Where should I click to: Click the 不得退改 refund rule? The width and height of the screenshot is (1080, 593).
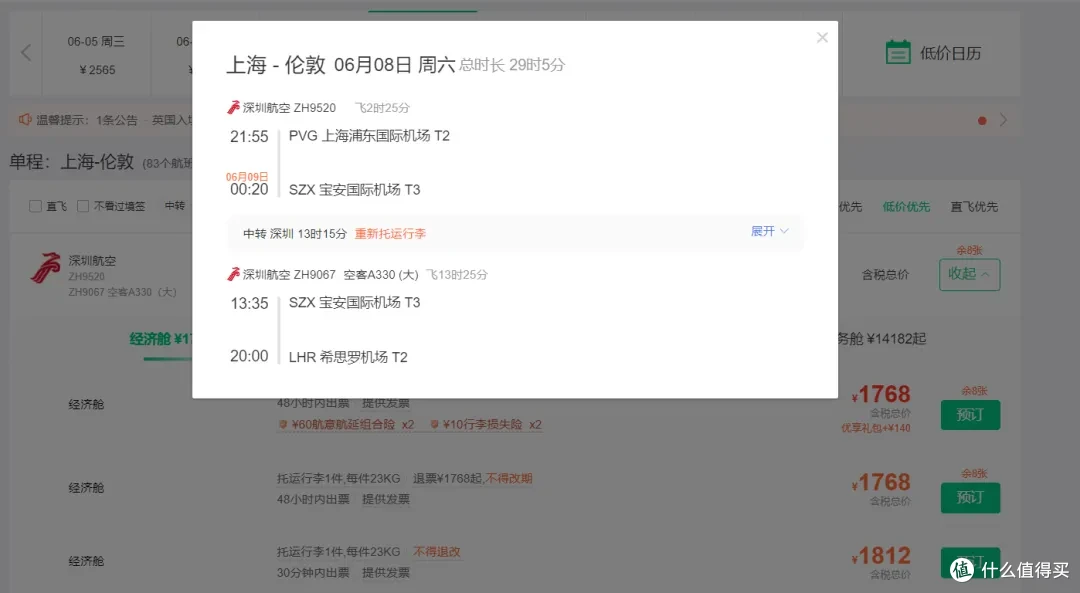click(437, 552)
